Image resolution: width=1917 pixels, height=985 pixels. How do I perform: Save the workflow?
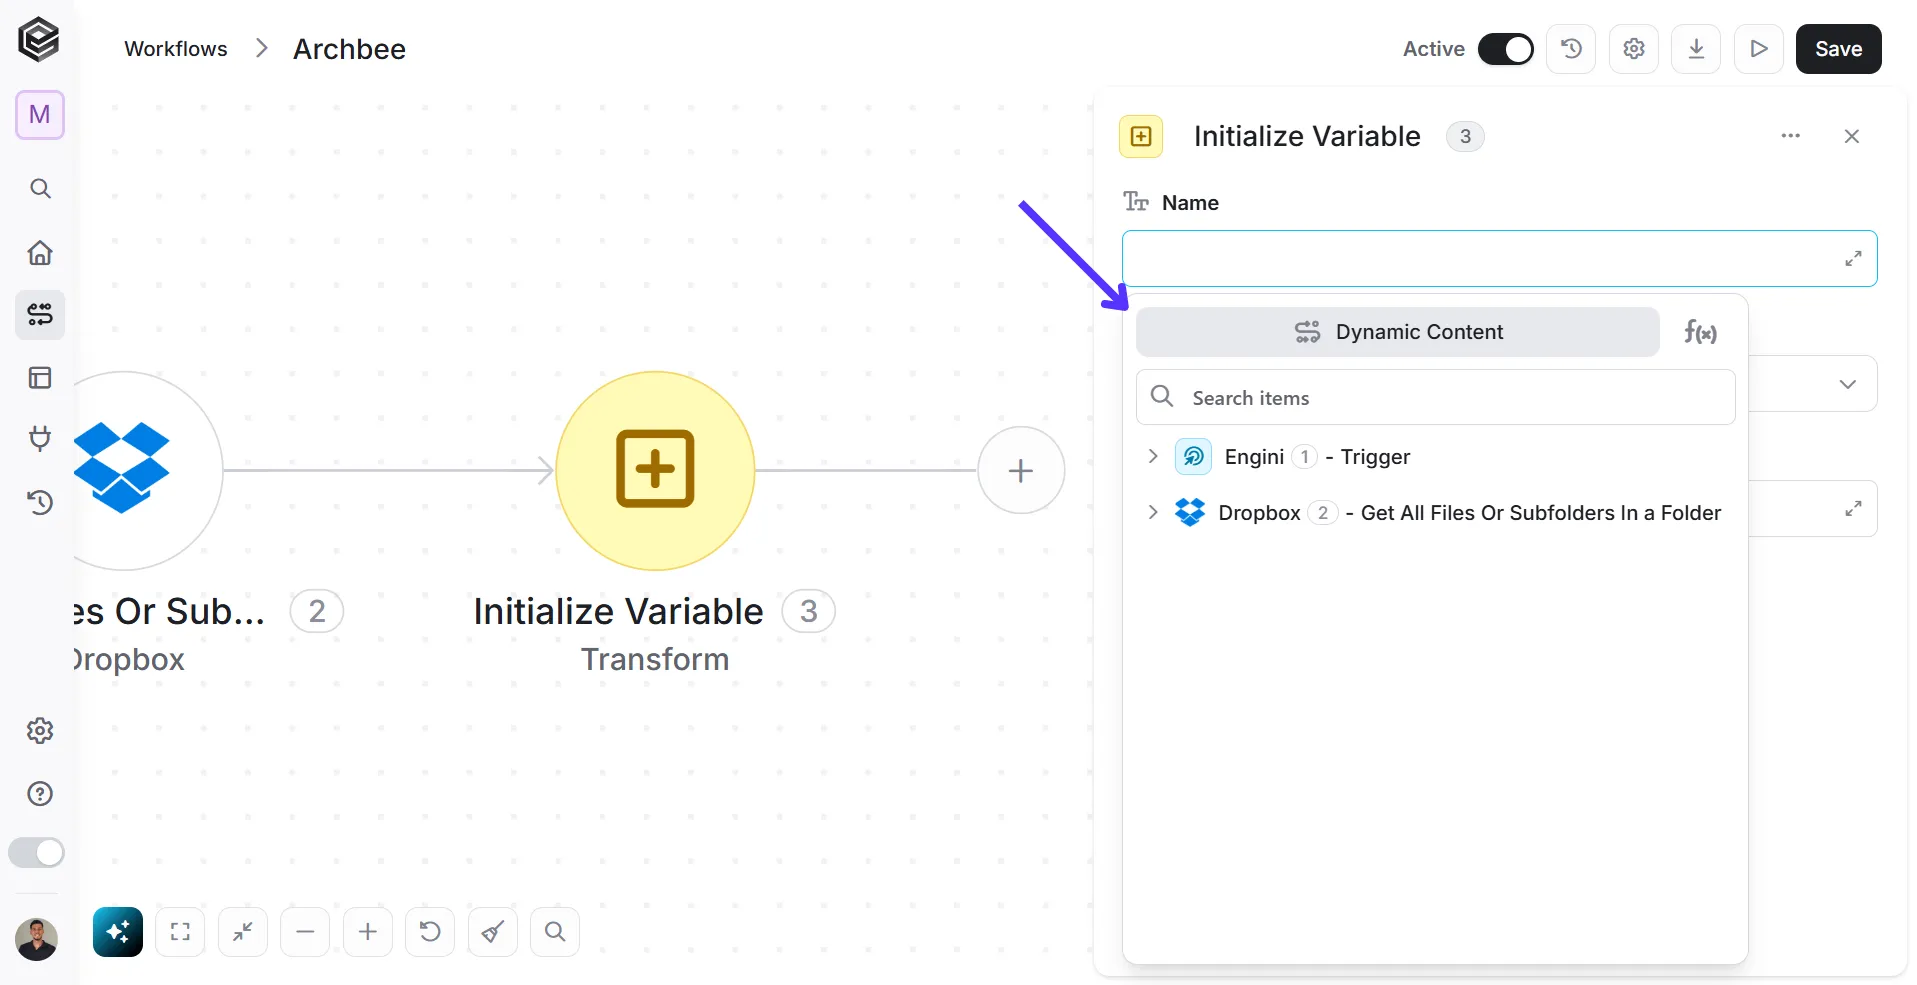[x=1838, y=49]
